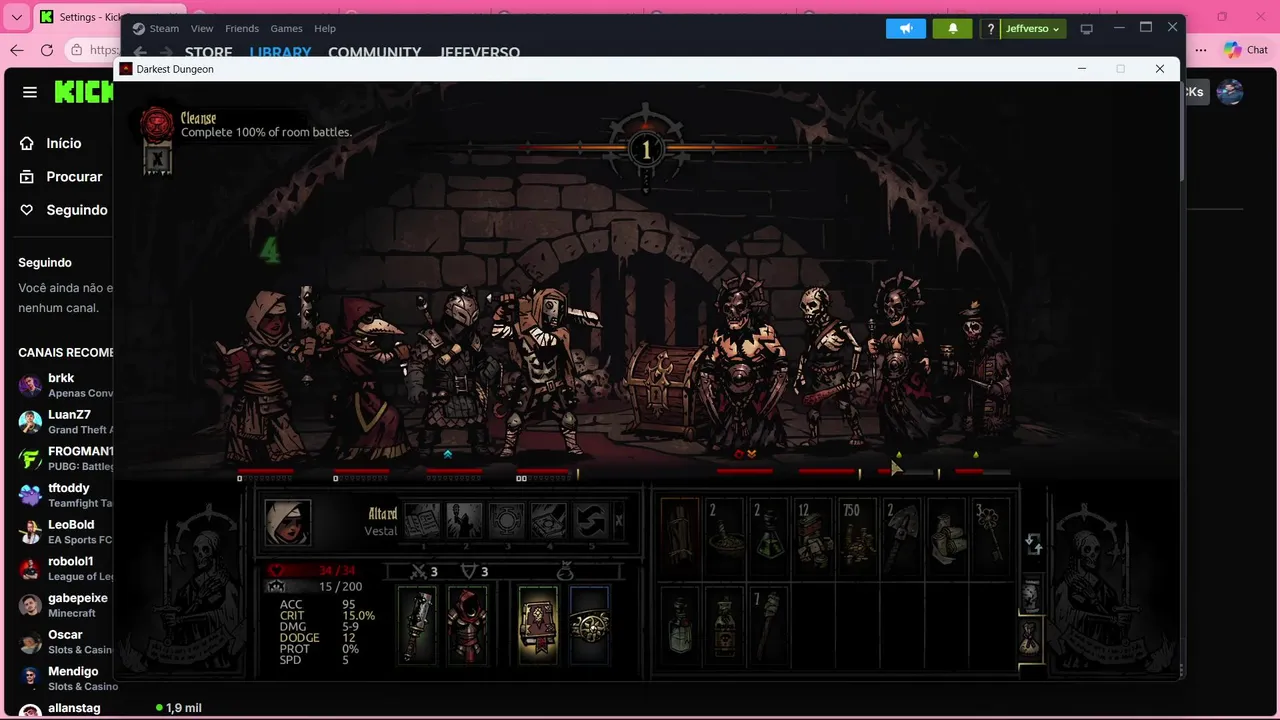Open Mendigo channel in Kick sidebar
This screenshot has height=720, width=1280.
coord(65,678)
